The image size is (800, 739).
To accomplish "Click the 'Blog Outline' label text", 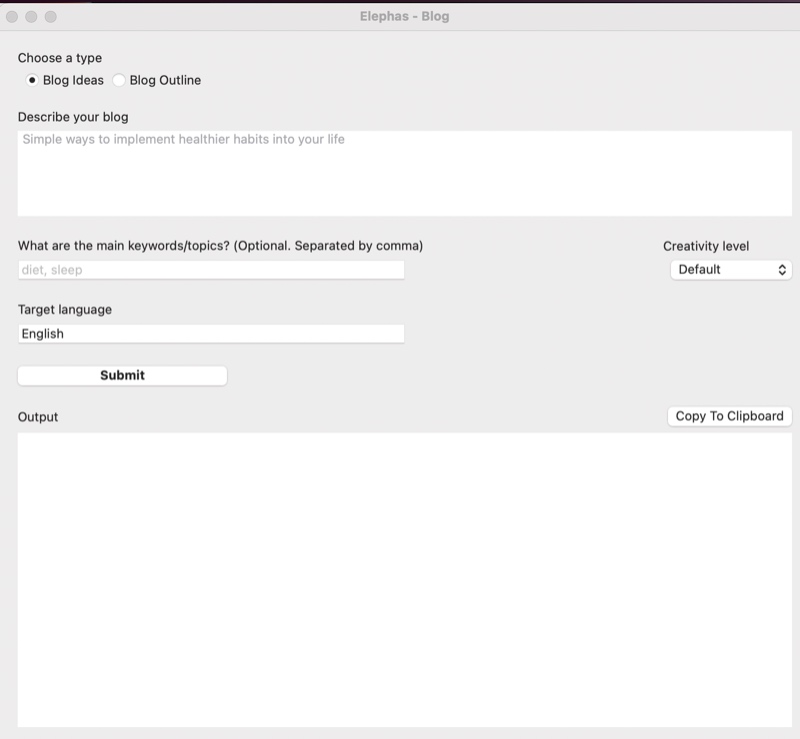I will (x=165, y=80).
